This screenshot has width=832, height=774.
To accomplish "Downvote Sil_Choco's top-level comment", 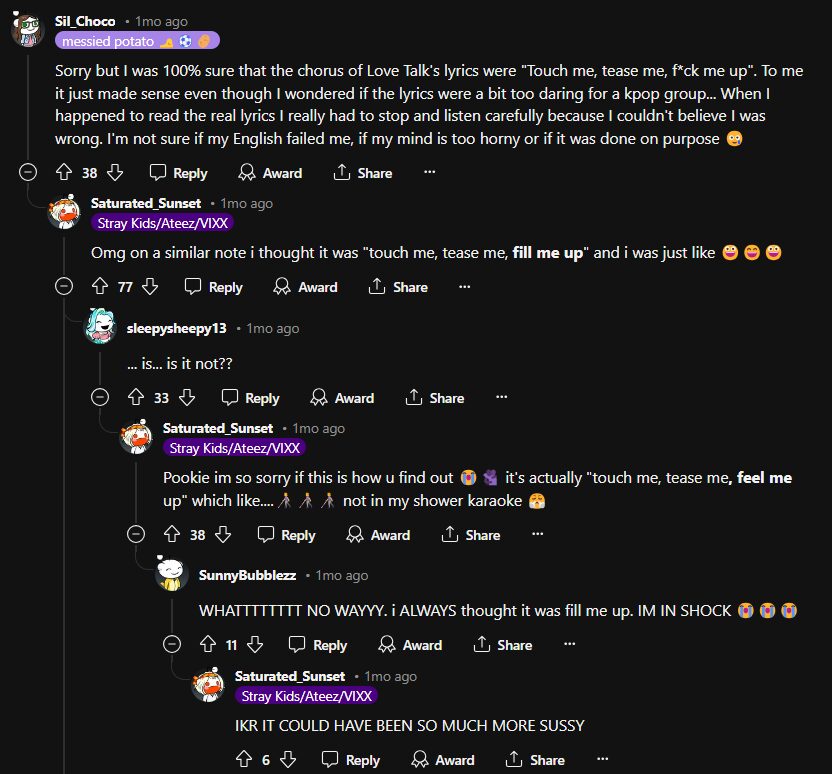I will coord(115,173).
